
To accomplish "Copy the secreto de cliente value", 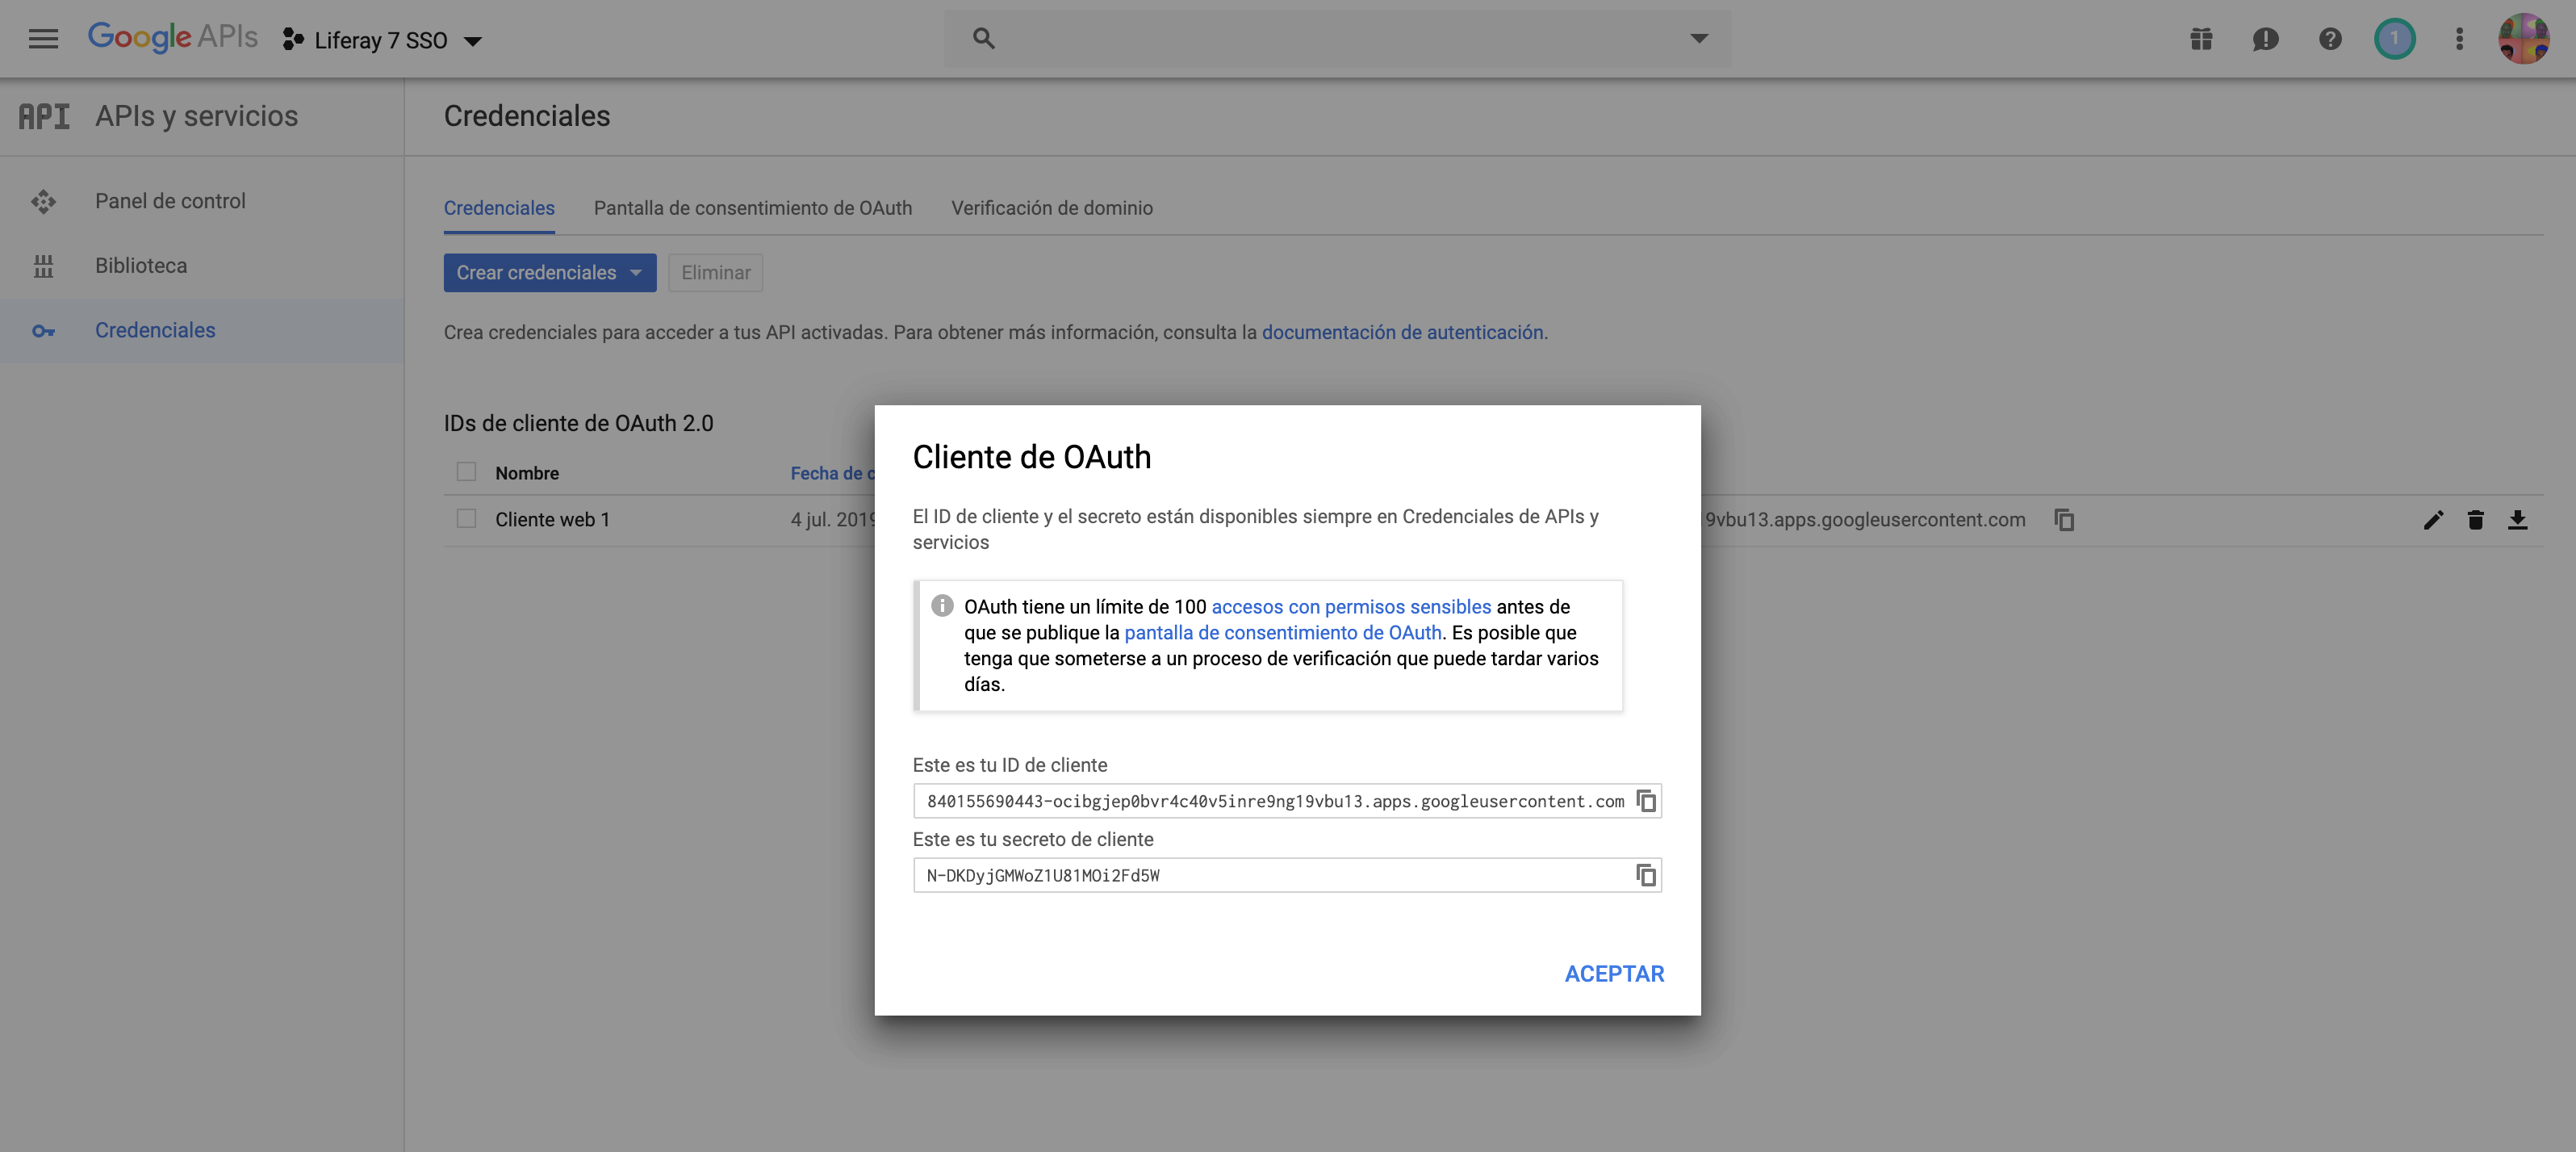I will coord(1646,875).
